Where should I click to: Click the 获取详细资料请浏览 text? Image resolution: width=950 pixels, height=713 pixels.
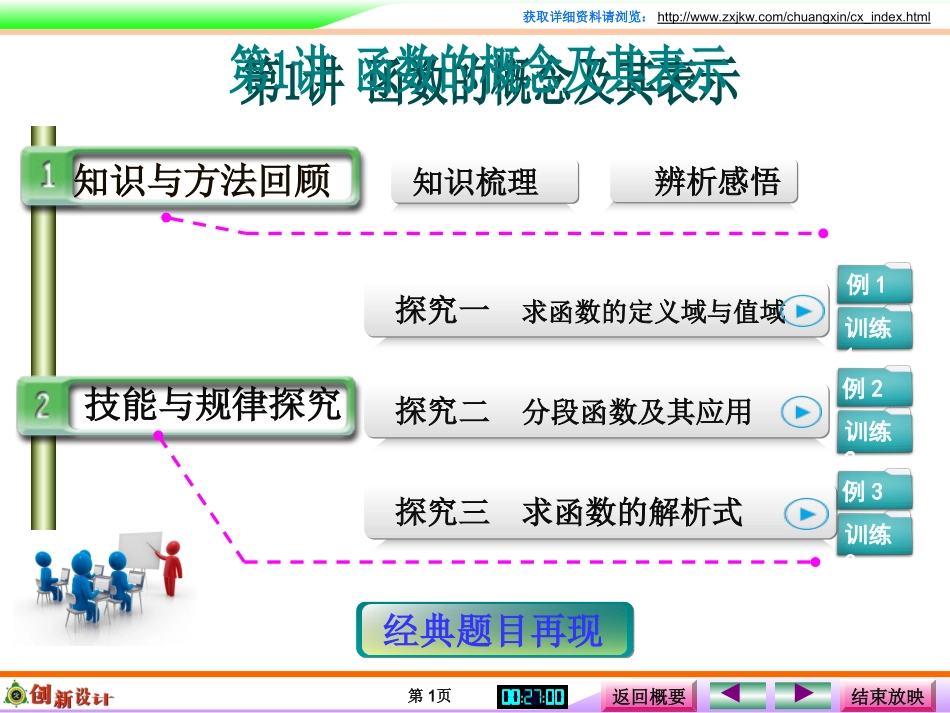584,17
